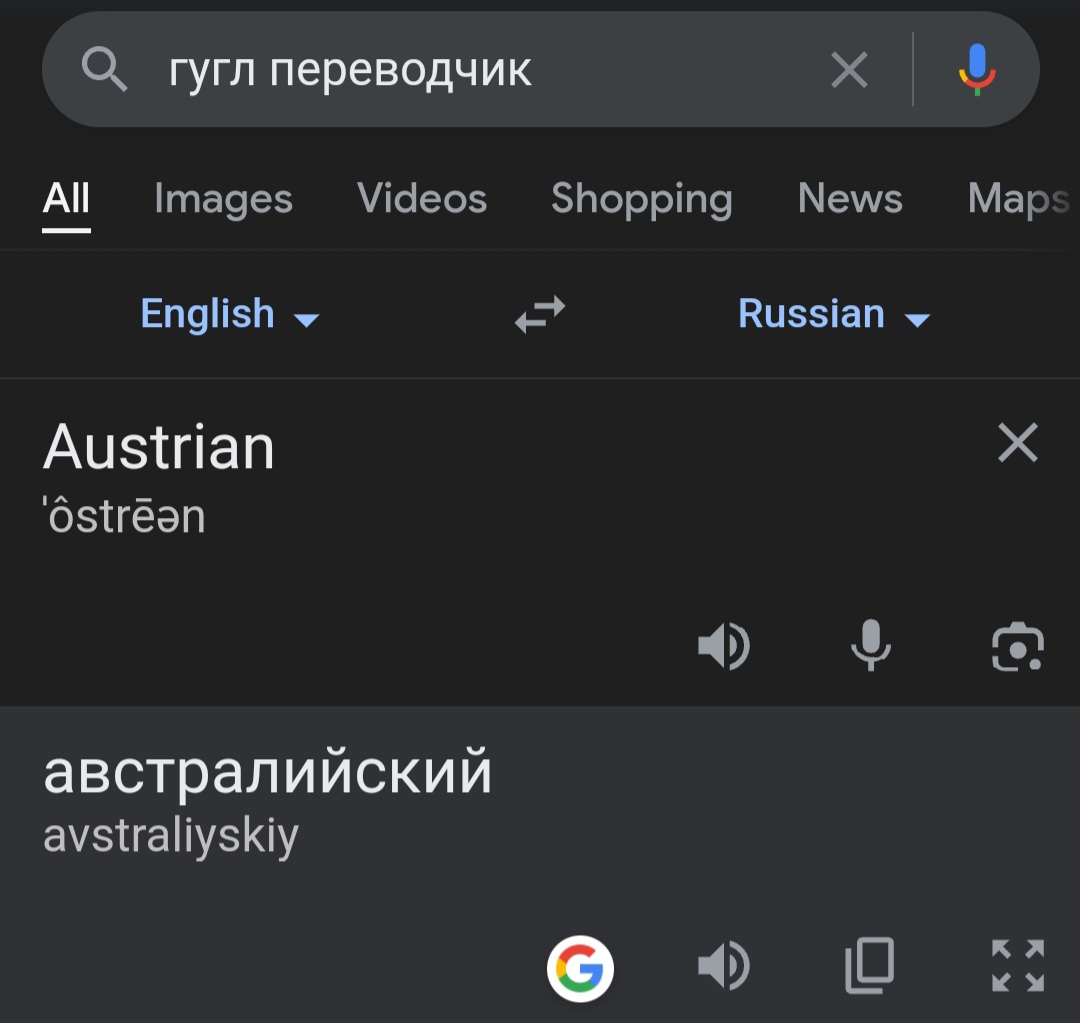Swap the English and Russian languages

pos(540,315)
